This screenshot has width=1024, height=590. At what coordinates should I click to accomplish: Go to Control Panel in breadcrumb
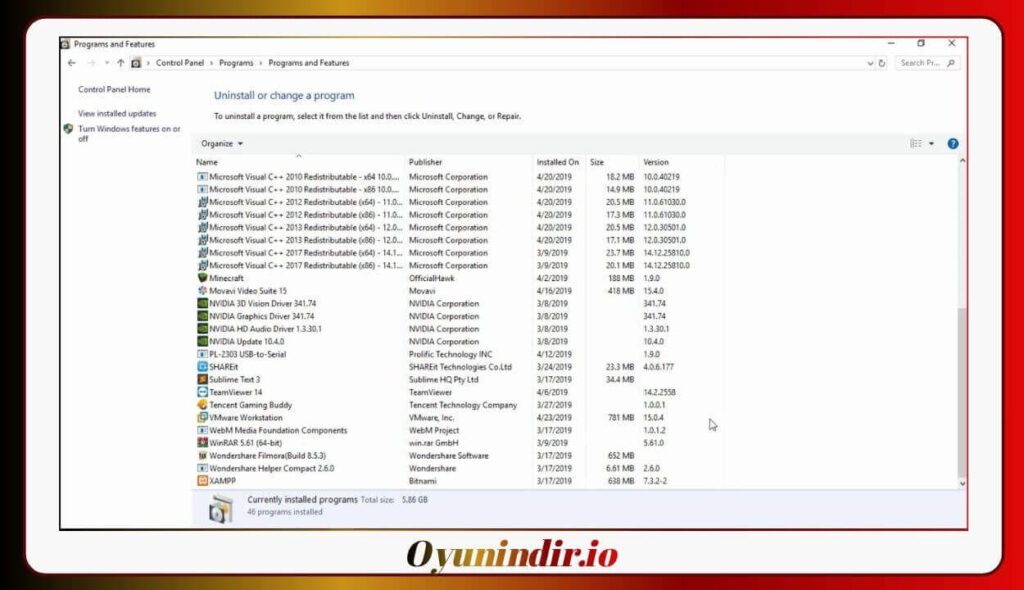pos(180,63)
